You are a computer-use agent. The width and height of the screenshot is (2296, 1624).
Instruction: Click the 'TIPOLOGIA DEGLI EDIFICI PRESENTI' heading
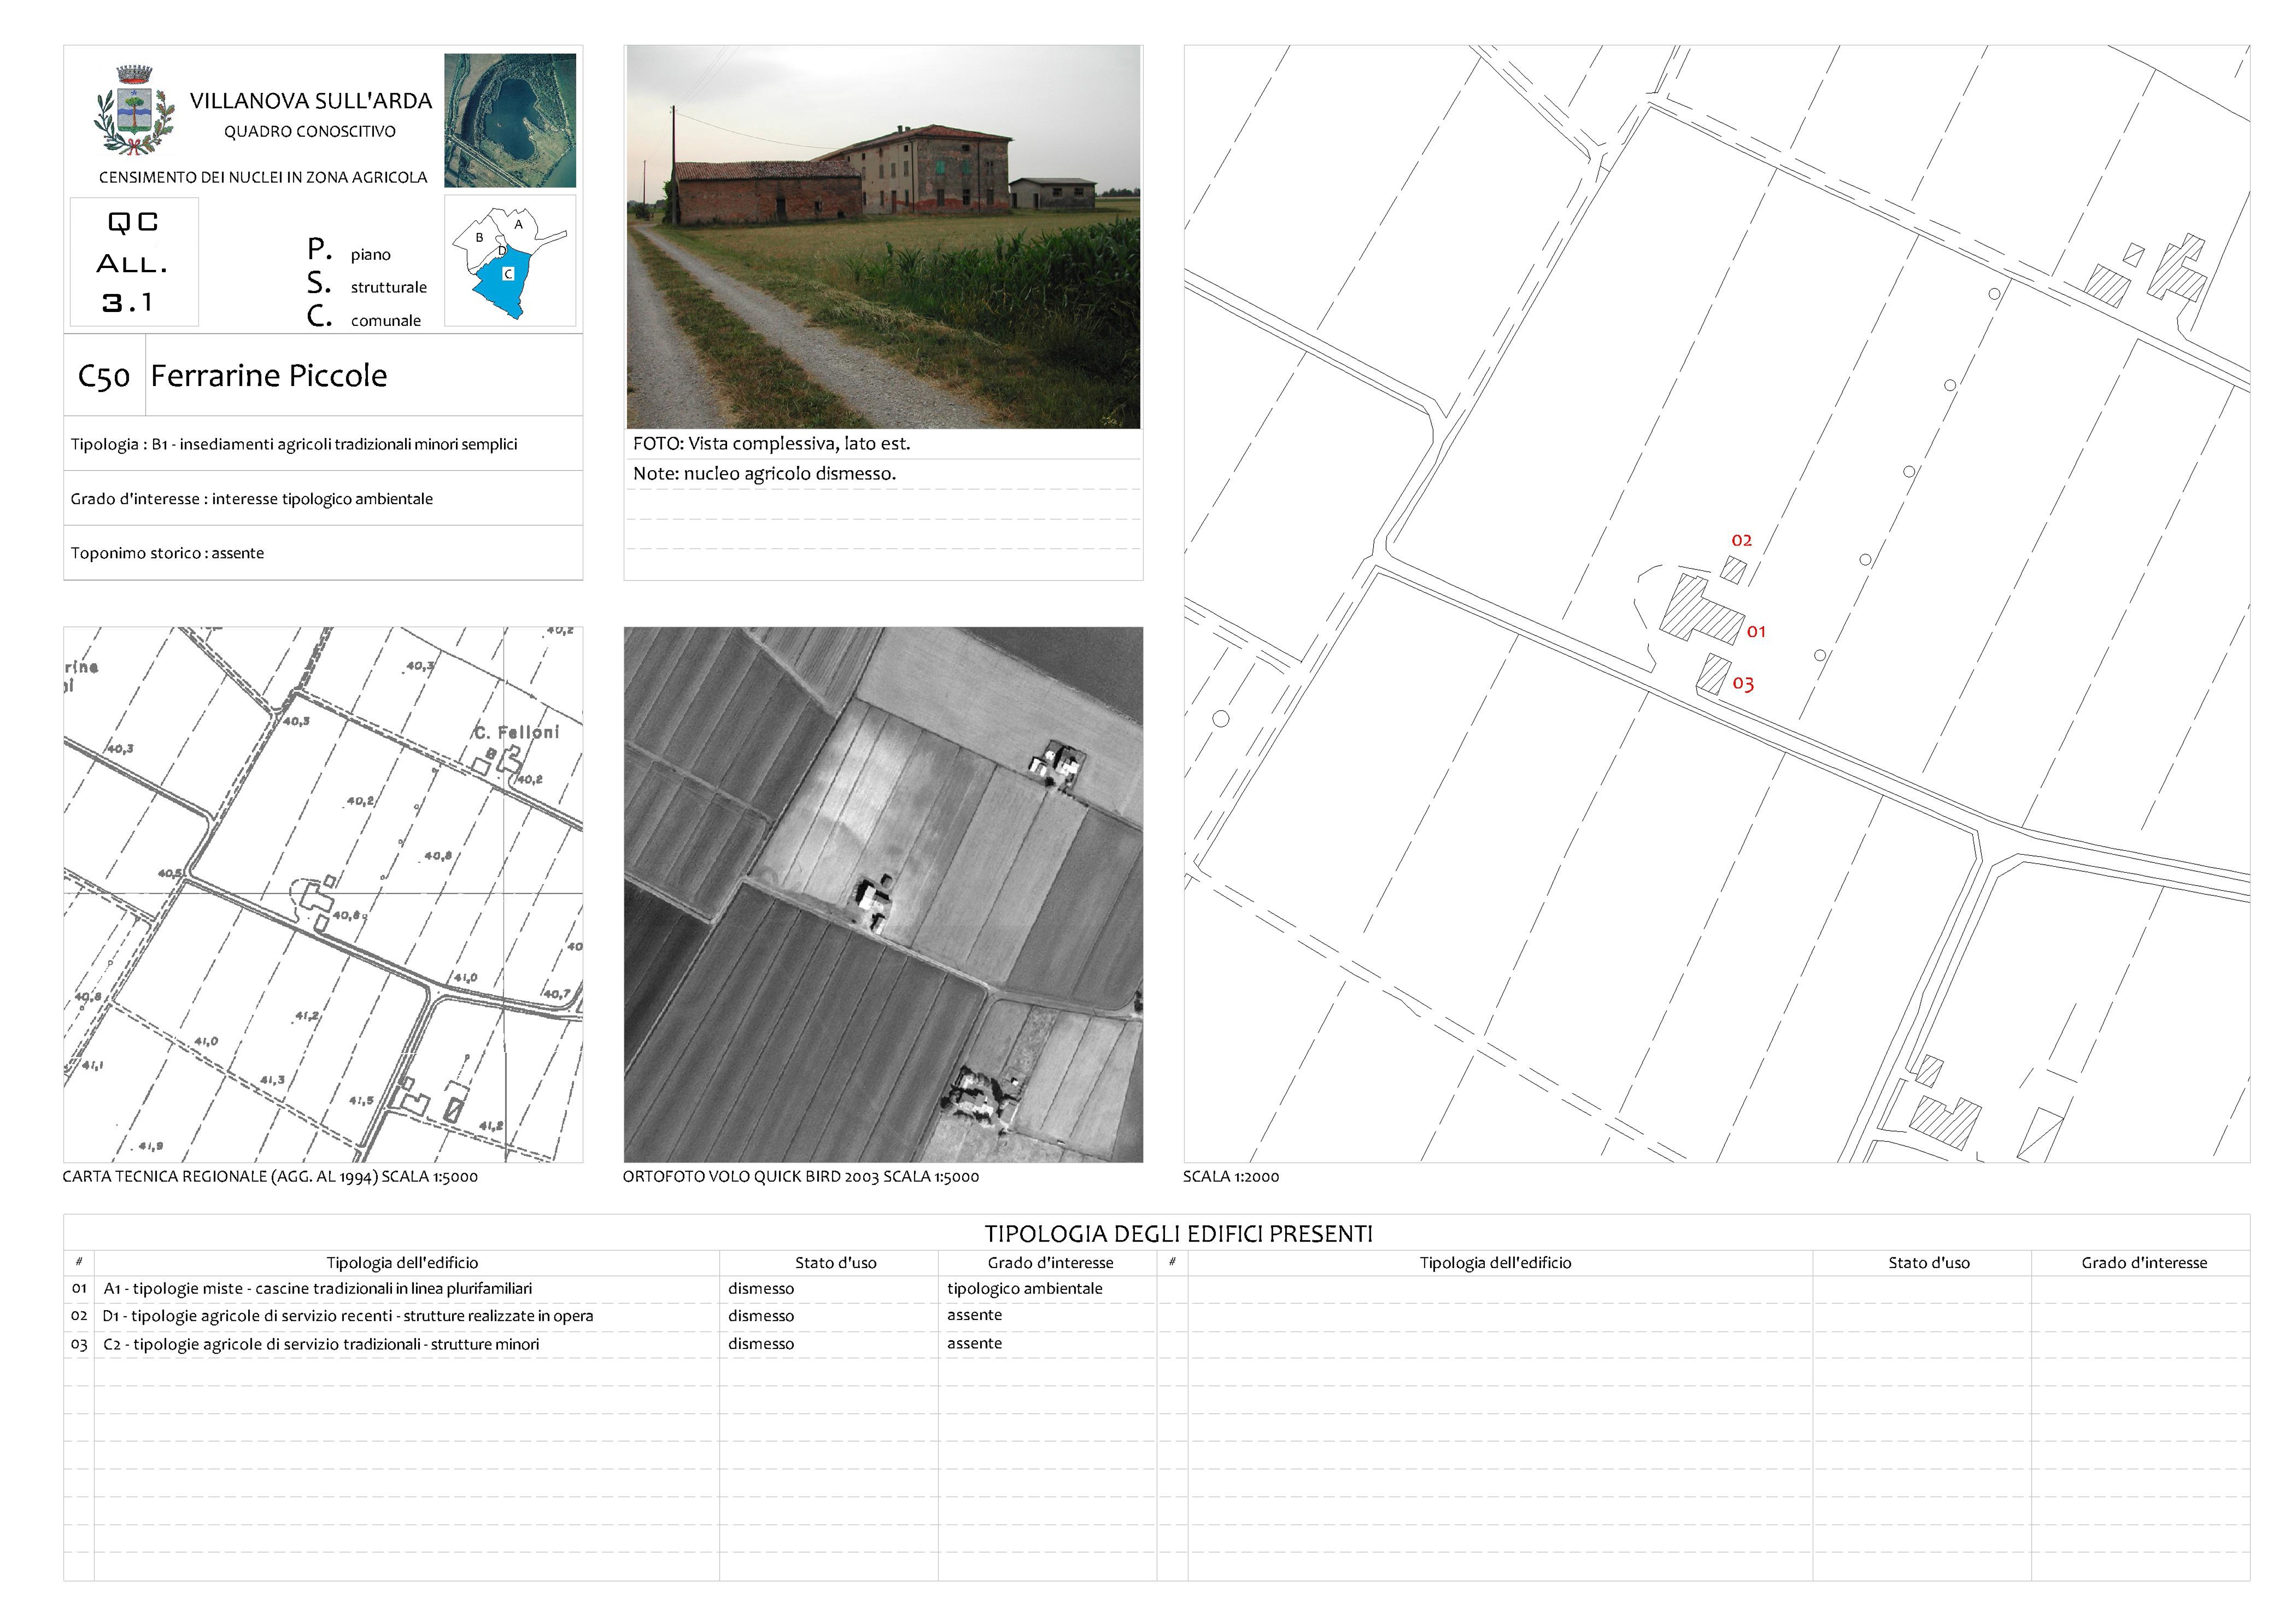tap(1179, 1234)
